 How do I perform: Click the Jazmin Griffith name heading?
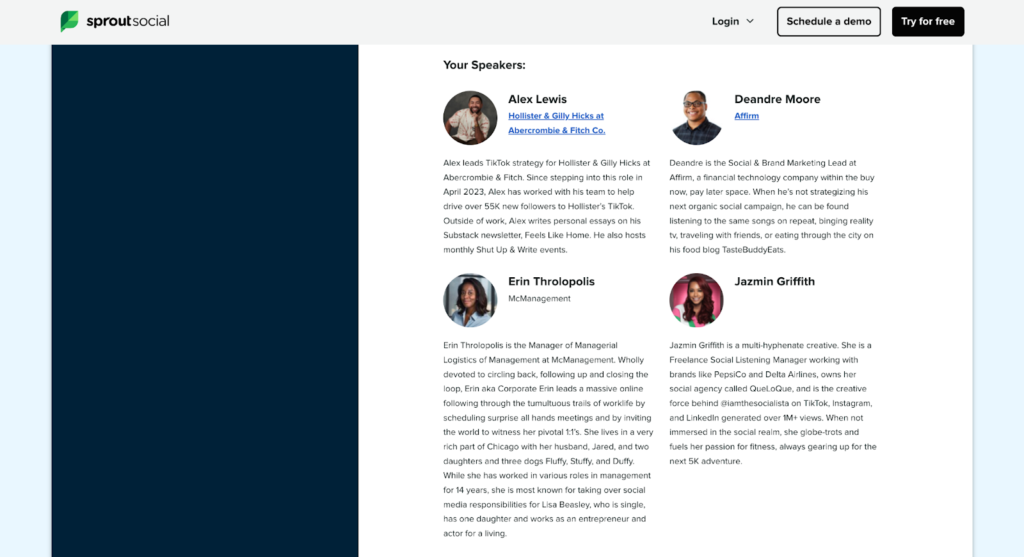(x=775, y=281)
